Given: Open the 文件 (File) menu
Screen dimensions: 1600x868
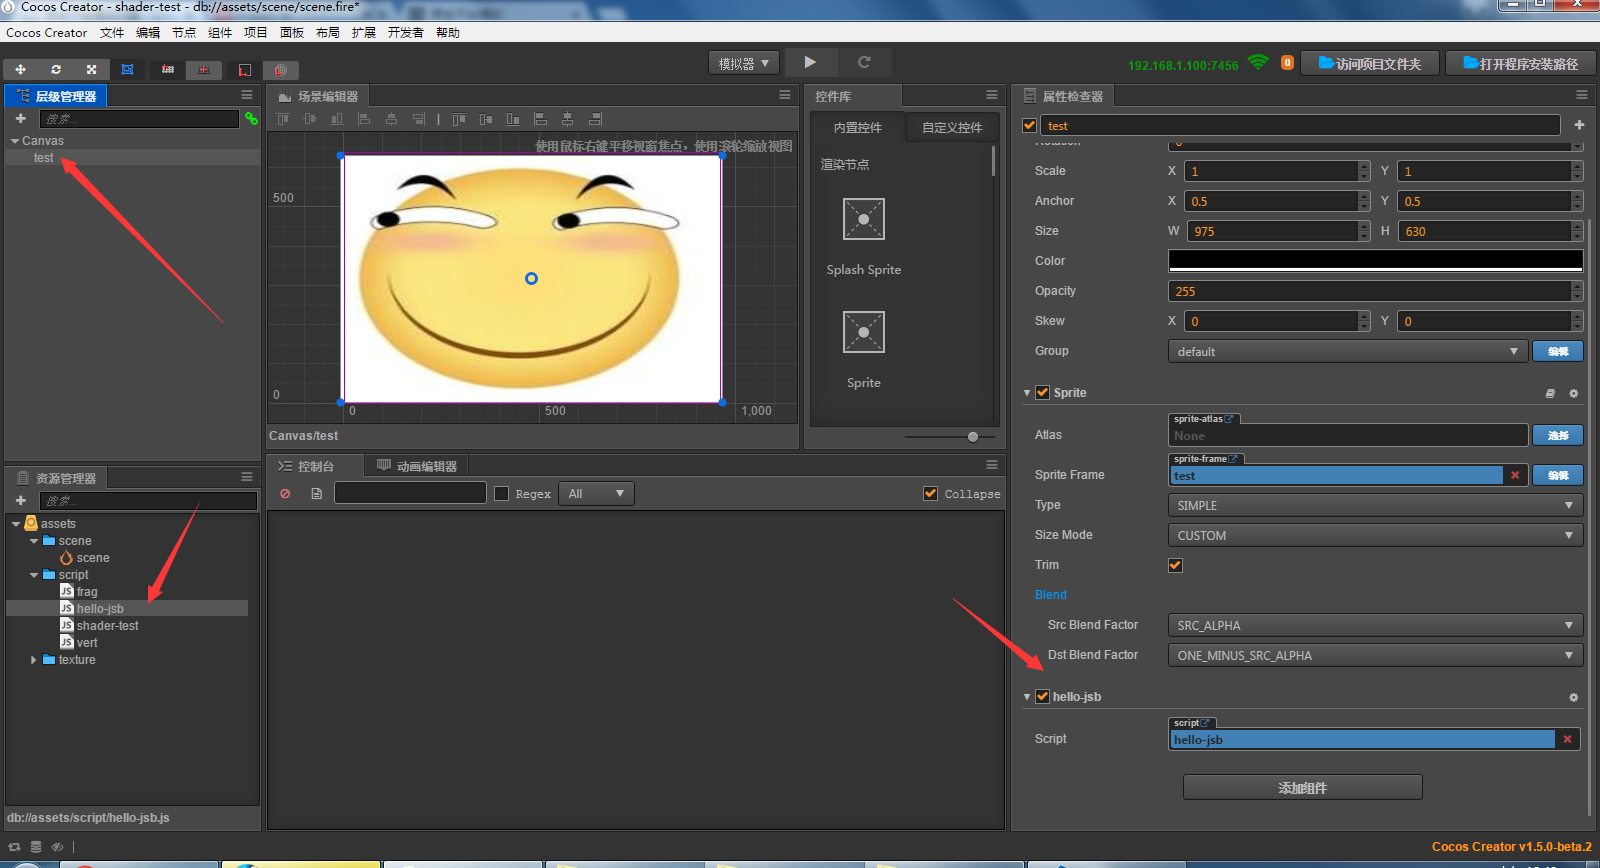Looking at the screenshot, I should [x=112, y=33].
